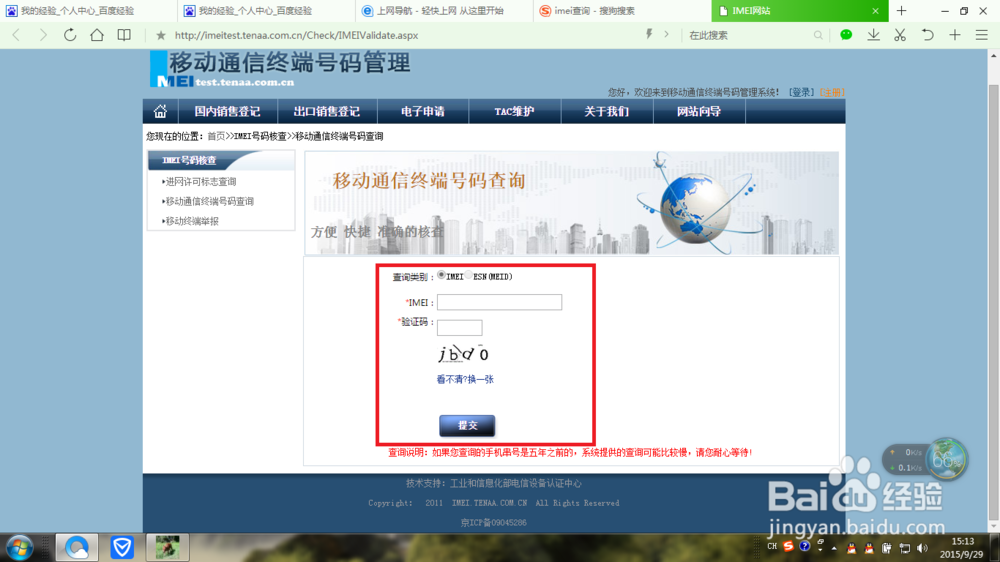Viewport: 1000px width, 562px height.
Task: Click 看不清?换一张 captcha refresh link
Action: pos(465,380)
